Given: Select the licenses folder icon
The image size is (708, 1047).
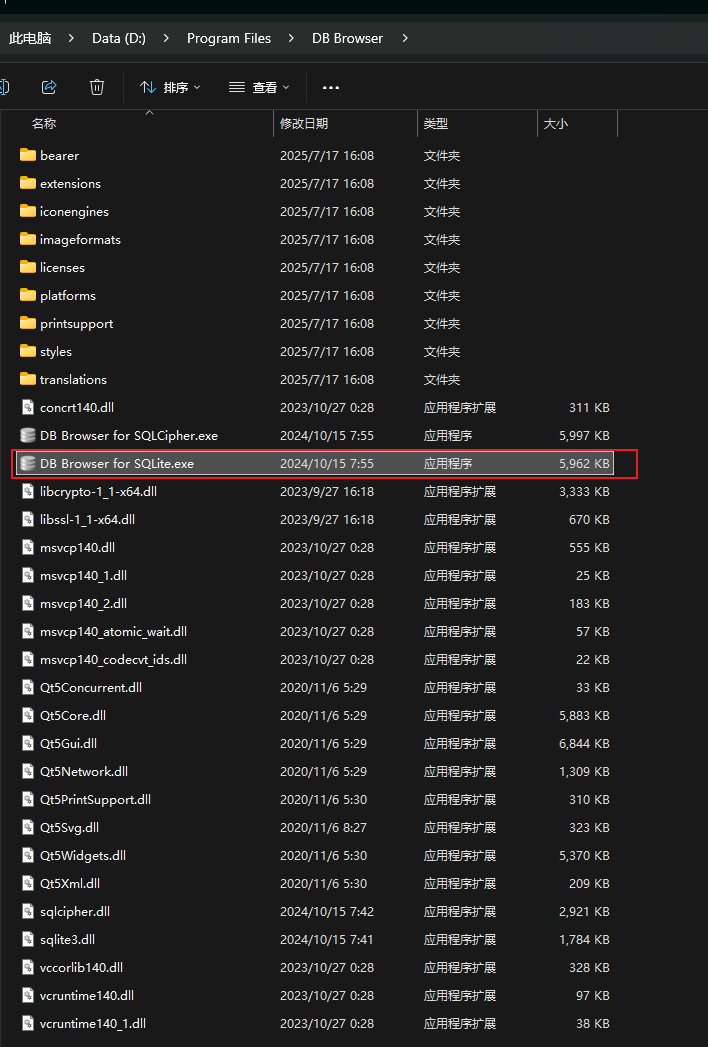Looking at the screenshot, I should pos(28,267).
